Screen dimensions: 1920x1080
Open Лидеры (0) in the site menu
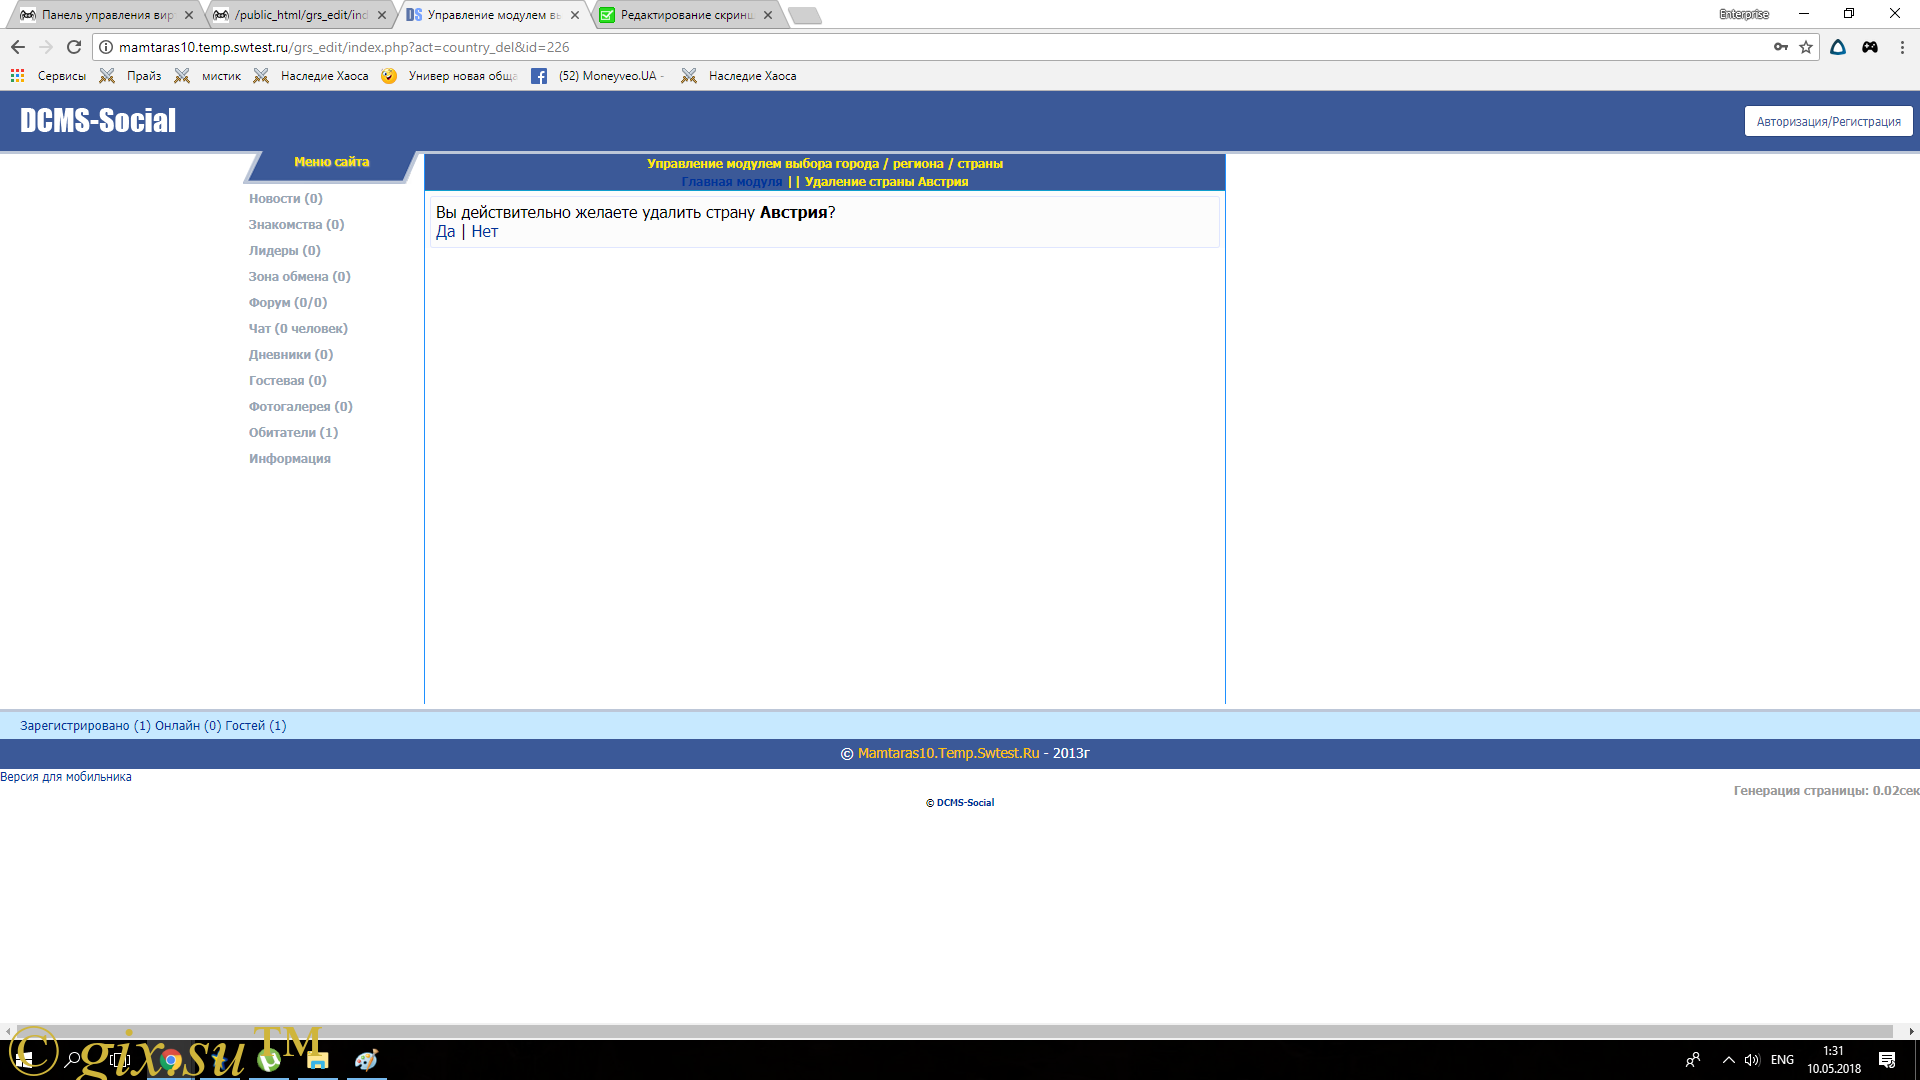(x=285, y=251)
